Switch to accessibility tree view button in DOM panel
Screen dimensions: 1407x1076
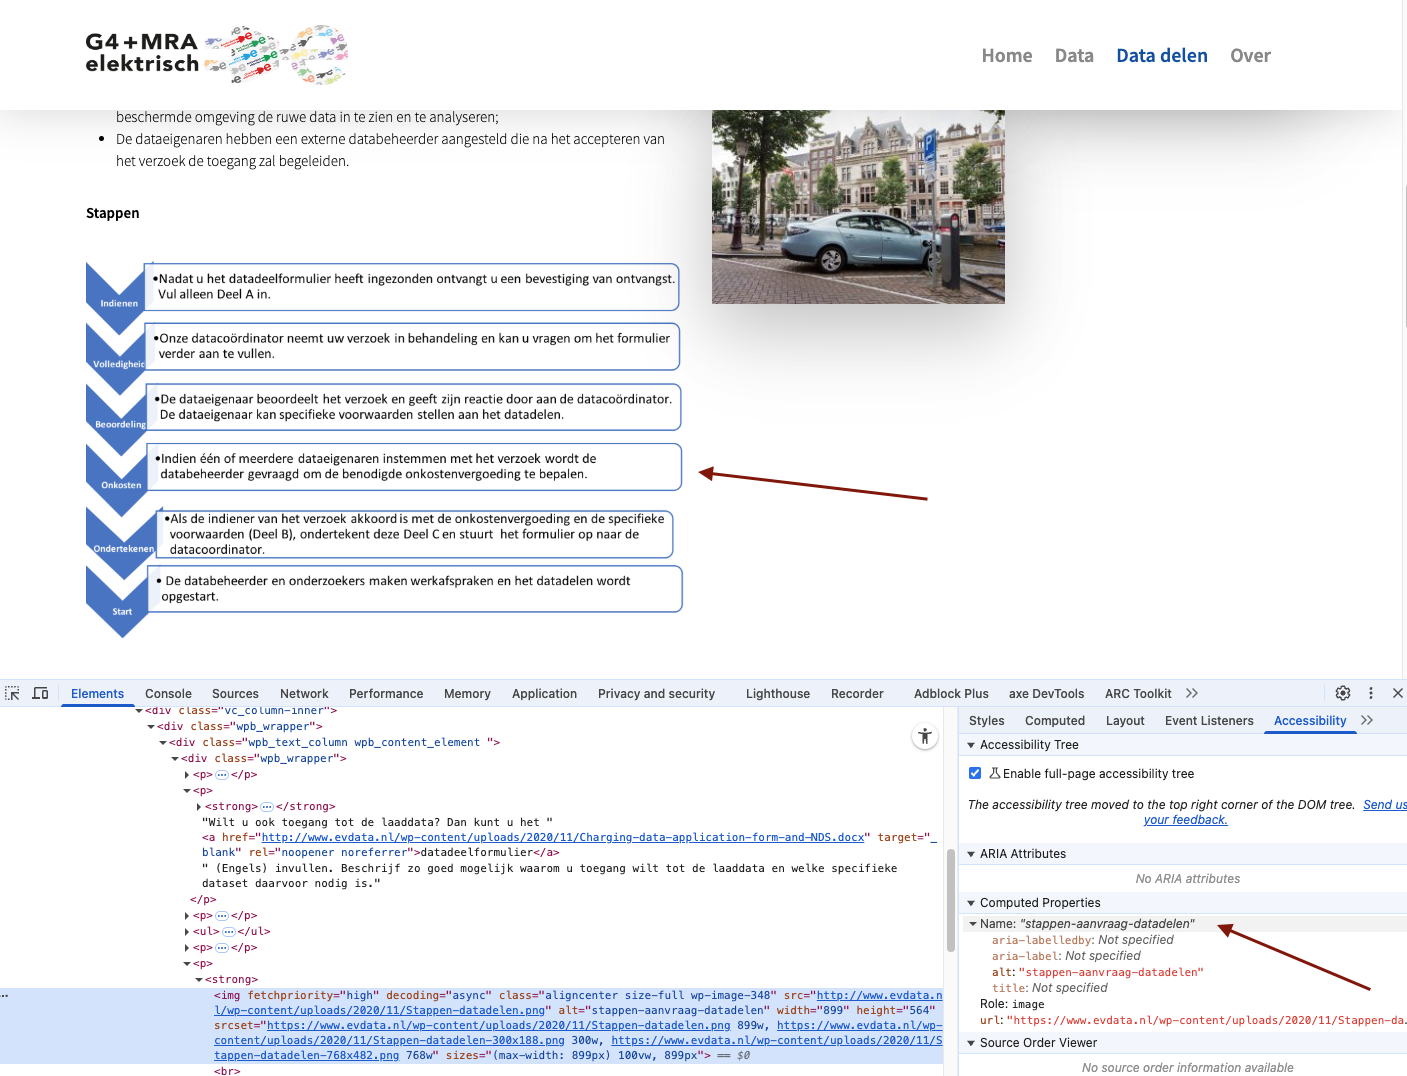tap(925, 737)
